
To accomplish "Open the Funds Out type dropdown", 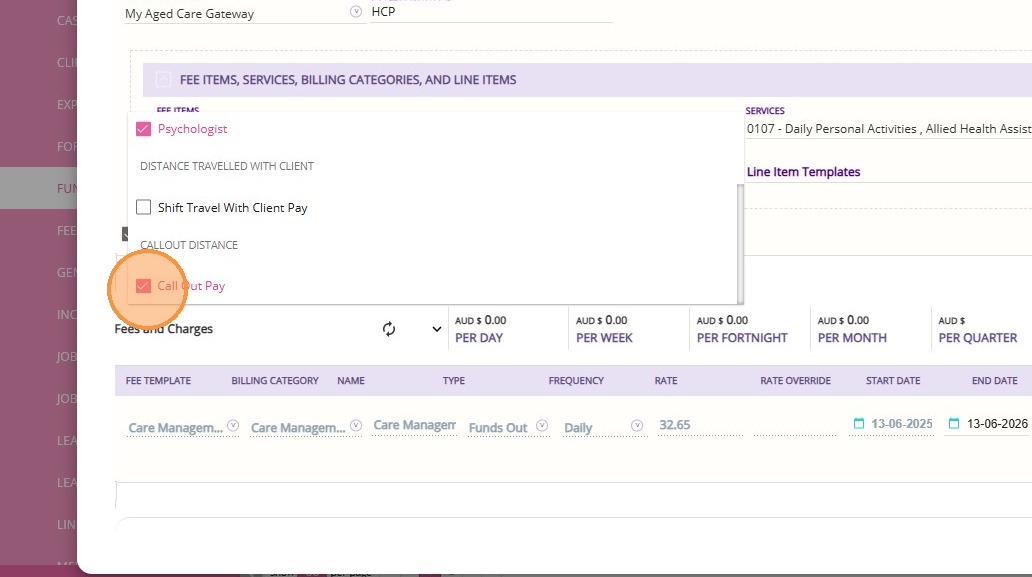I will click(x=542, y=426).
